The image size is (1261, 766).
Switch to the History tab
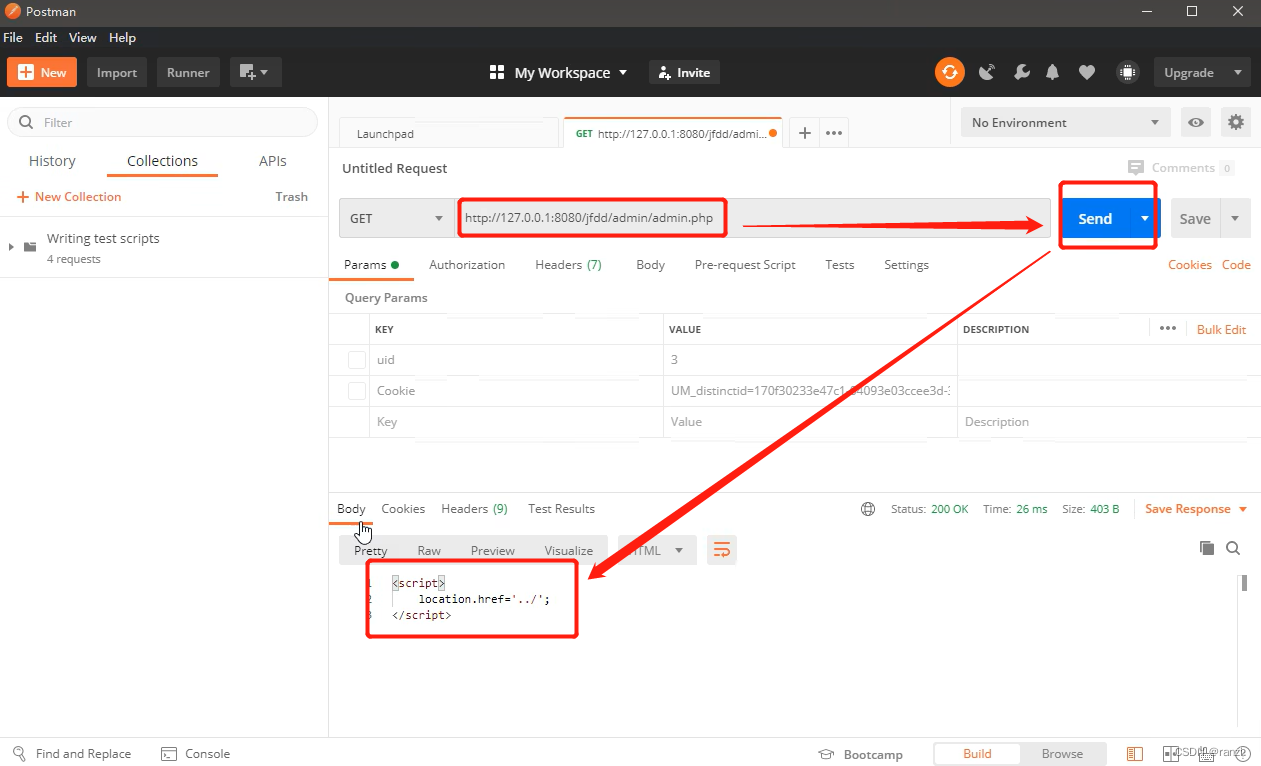point(52,161)
